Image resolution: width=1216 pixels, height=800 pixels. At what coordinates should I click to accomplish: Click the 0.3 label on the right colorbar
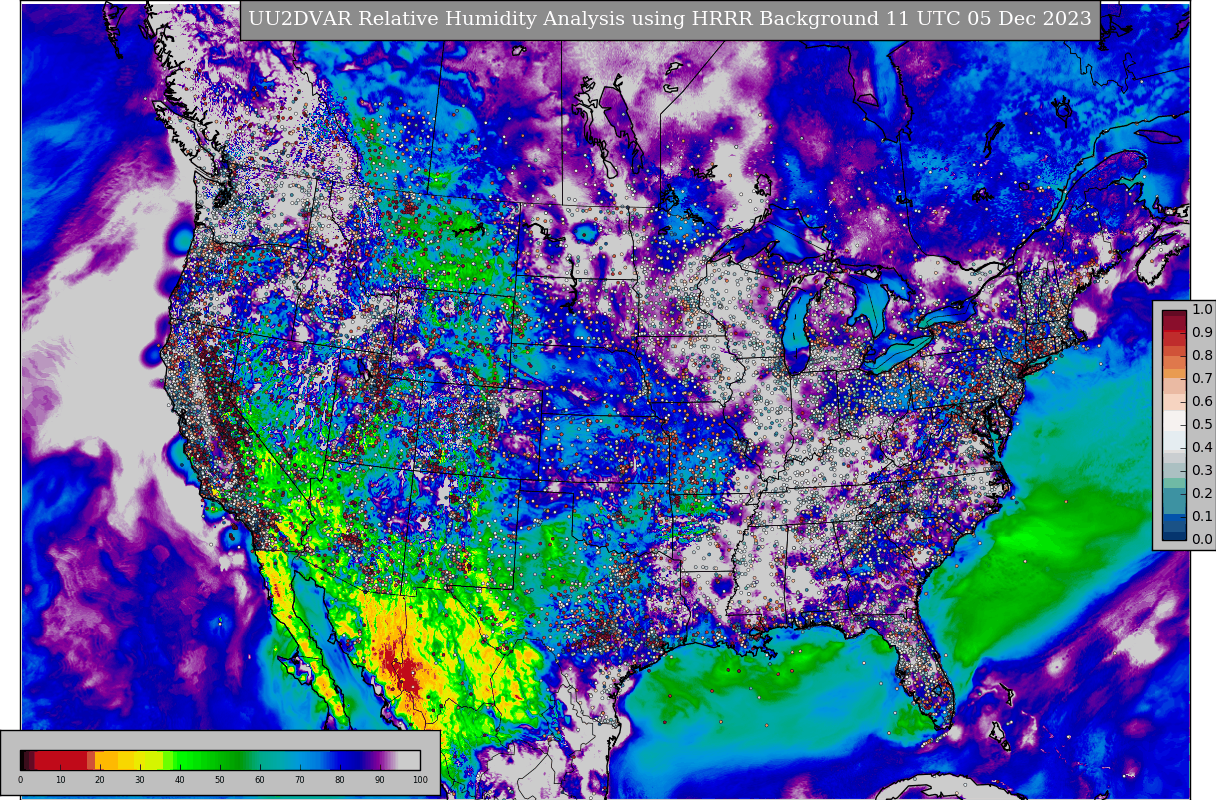coord(1202,470)
